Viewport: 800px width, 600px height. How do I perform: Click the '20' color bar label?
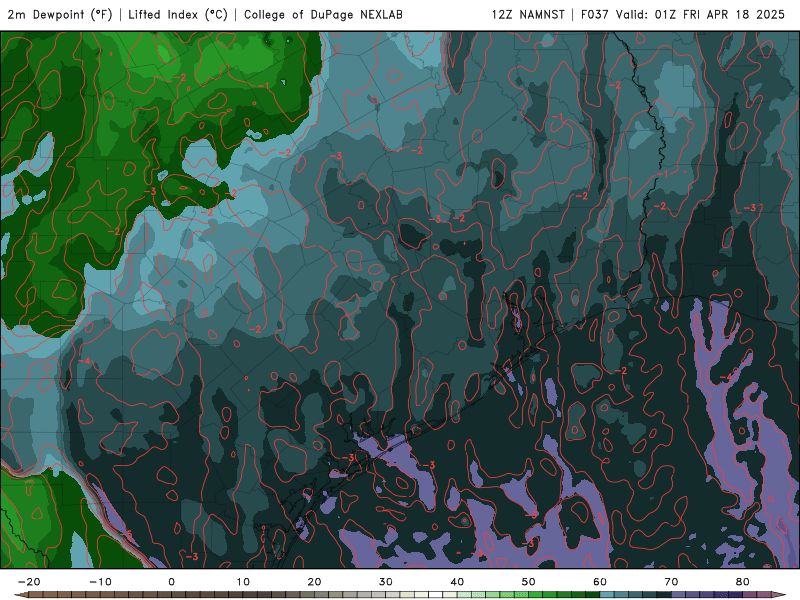314,582
